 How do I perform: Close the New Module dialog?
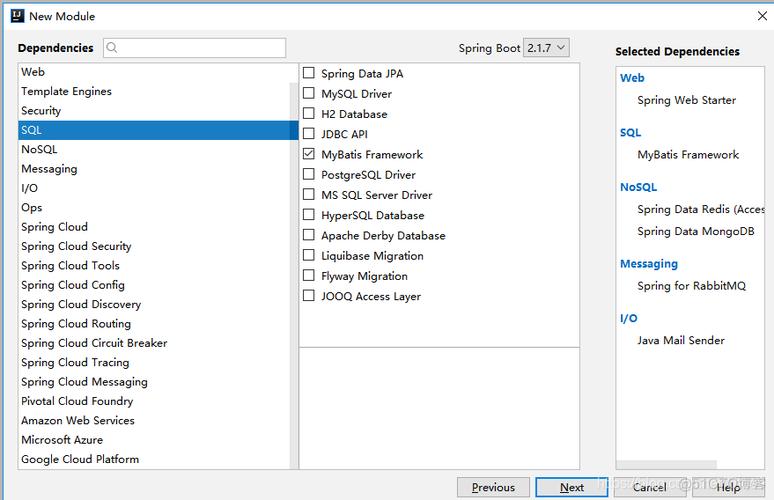coord(762,16)
